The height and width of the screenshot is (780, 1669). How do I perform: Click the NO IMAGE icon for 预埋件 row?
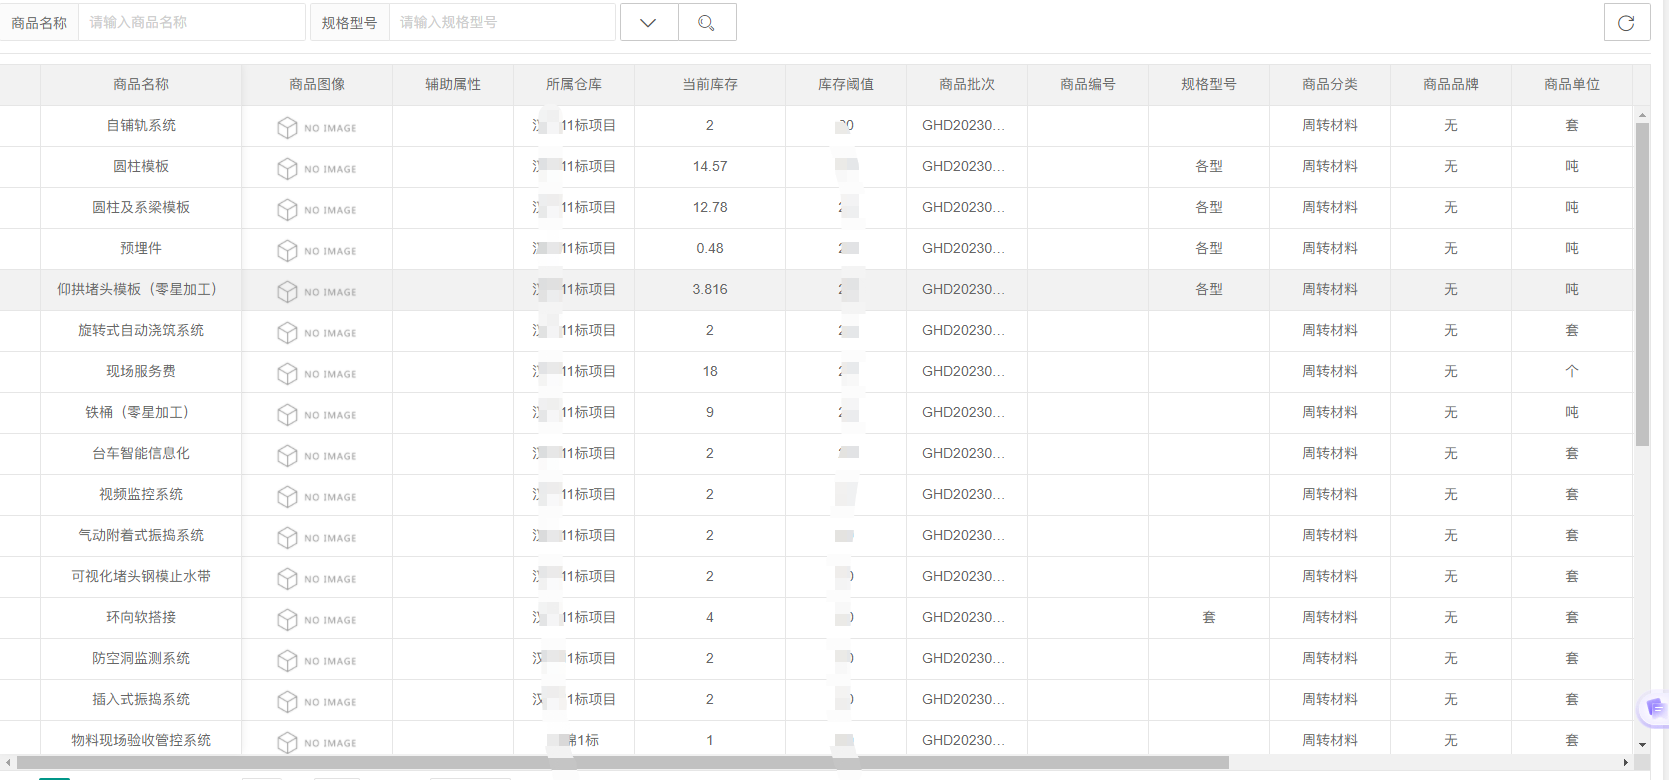pos(316,250)
